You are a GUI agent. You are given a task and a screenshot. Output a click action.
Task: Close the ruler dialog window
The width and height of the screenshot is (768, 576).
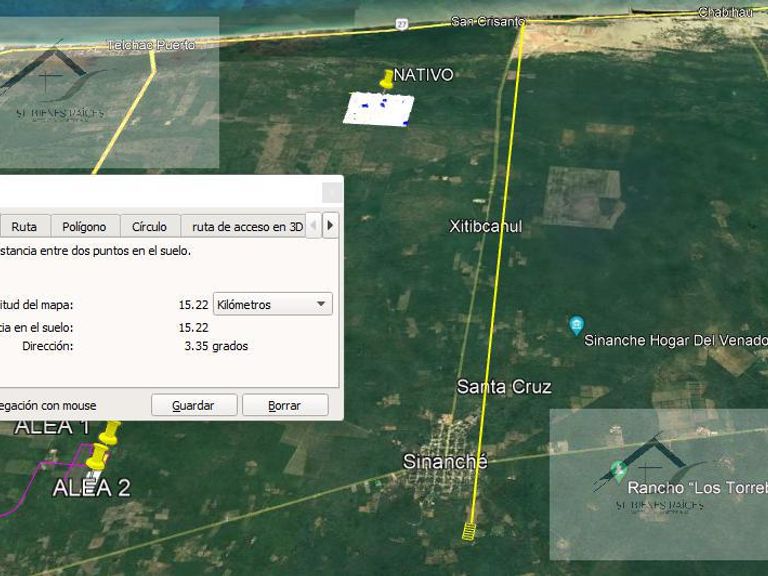click(x=332, y=192)
